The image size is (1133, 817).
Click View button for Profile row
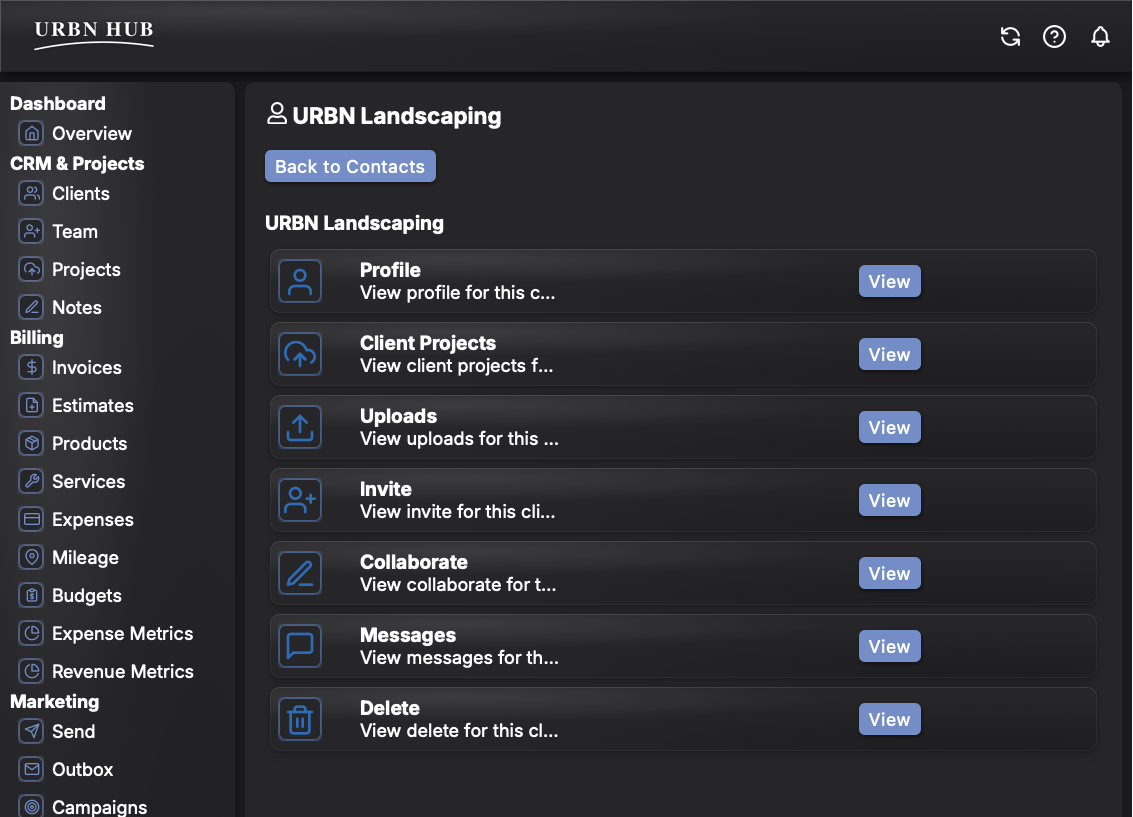pyautogui.click(x=889, y=282)
